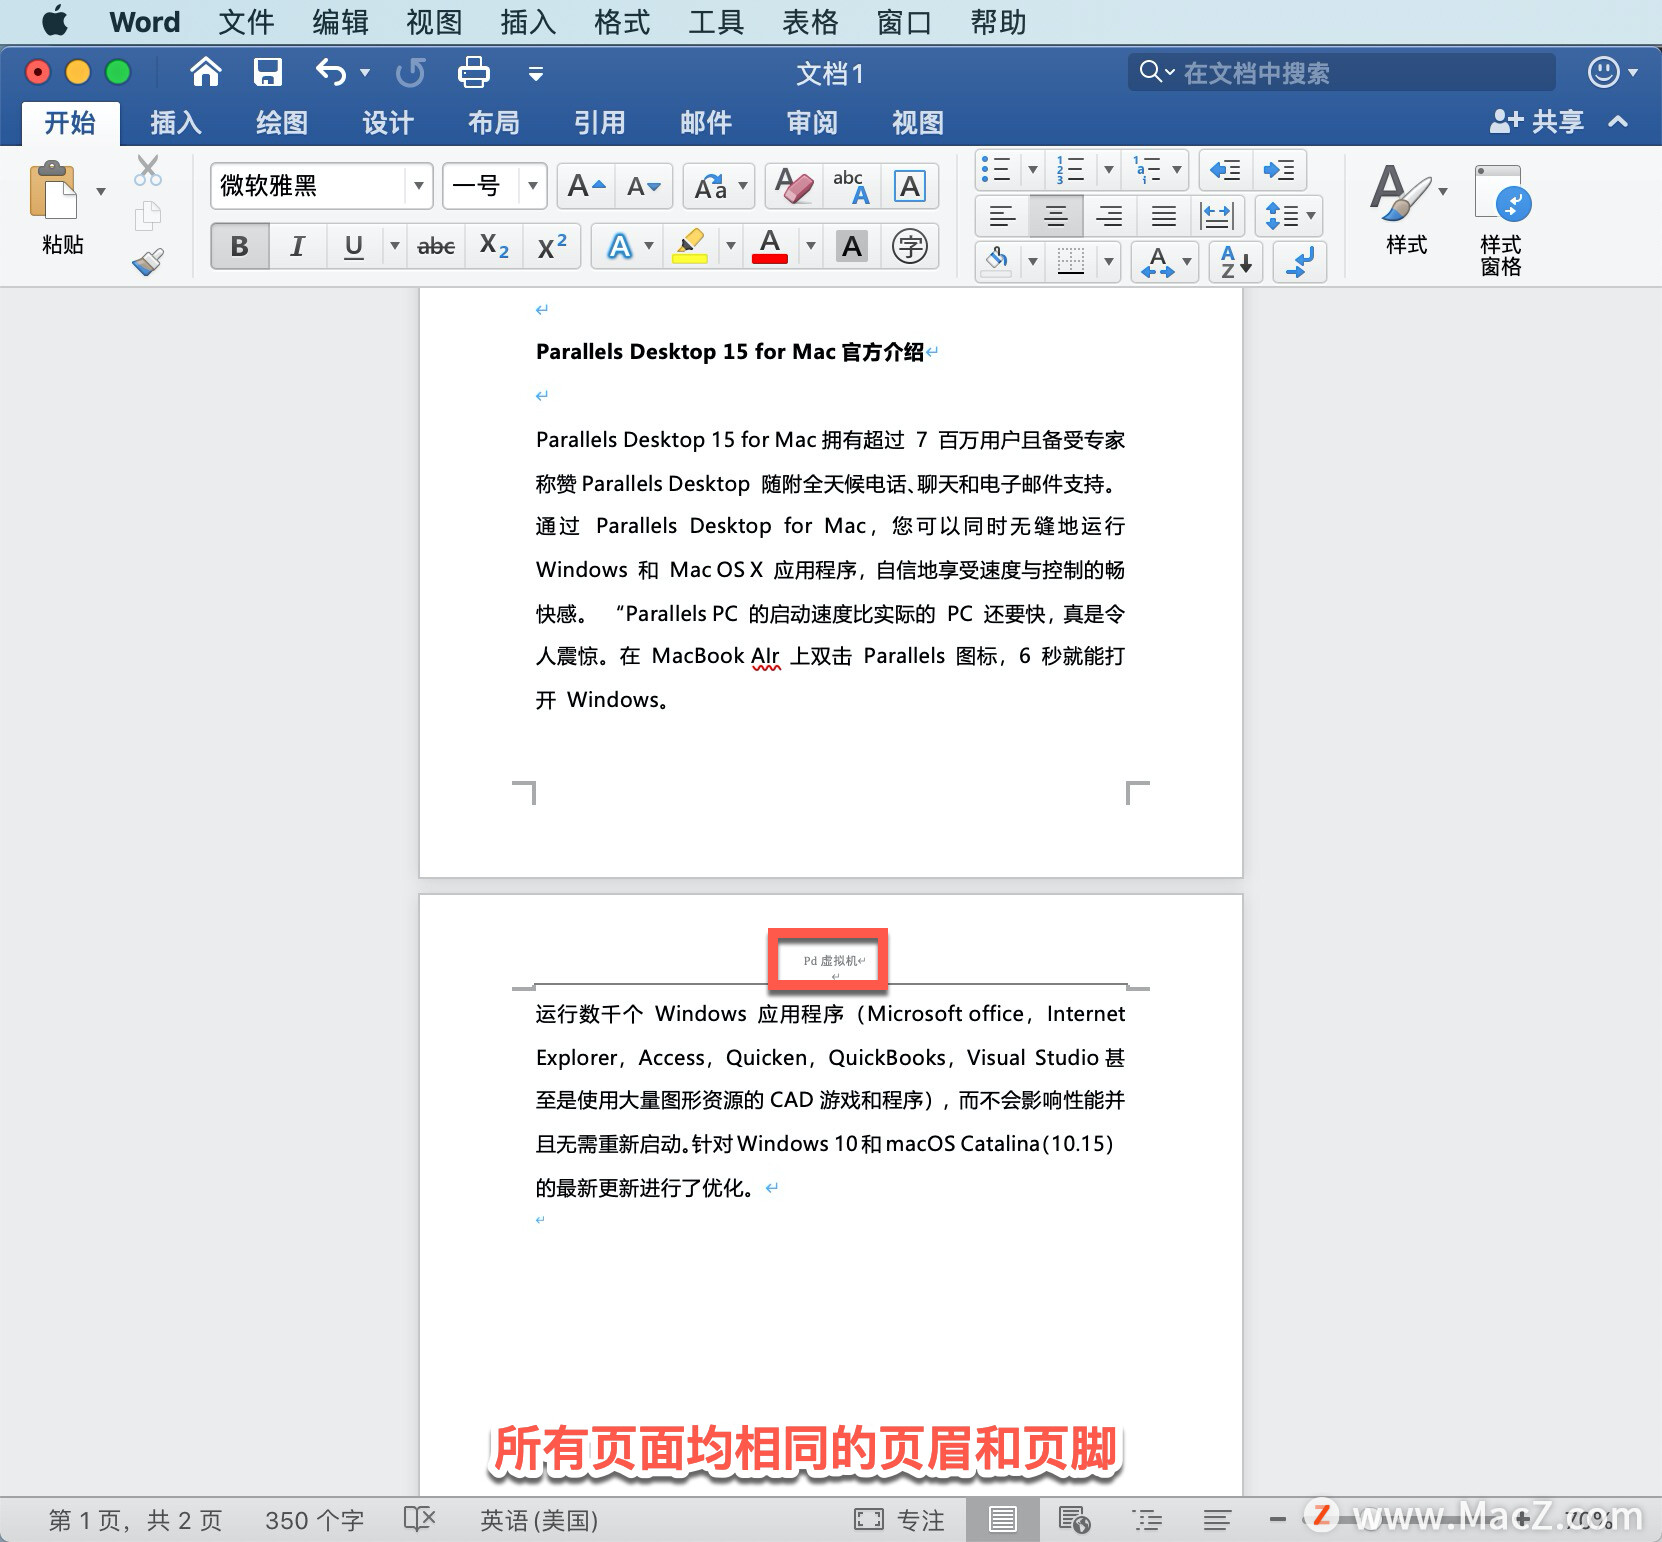
Task: Open phonetic guide abc A icon
Action: click(851, 186)
